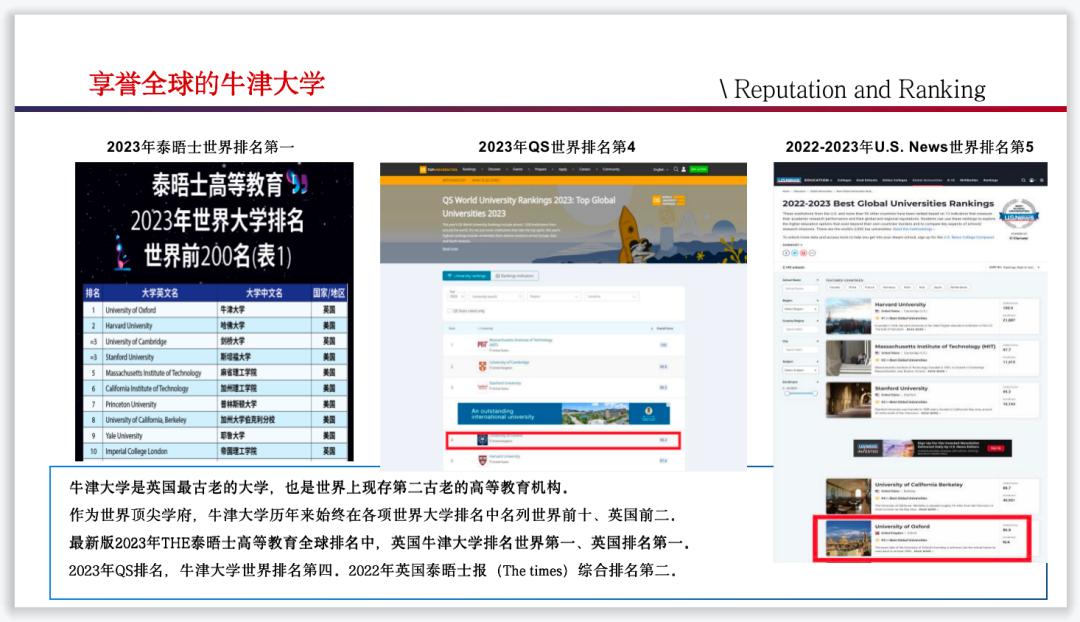Click the 'Princeton University' row in the Times table

215,404
